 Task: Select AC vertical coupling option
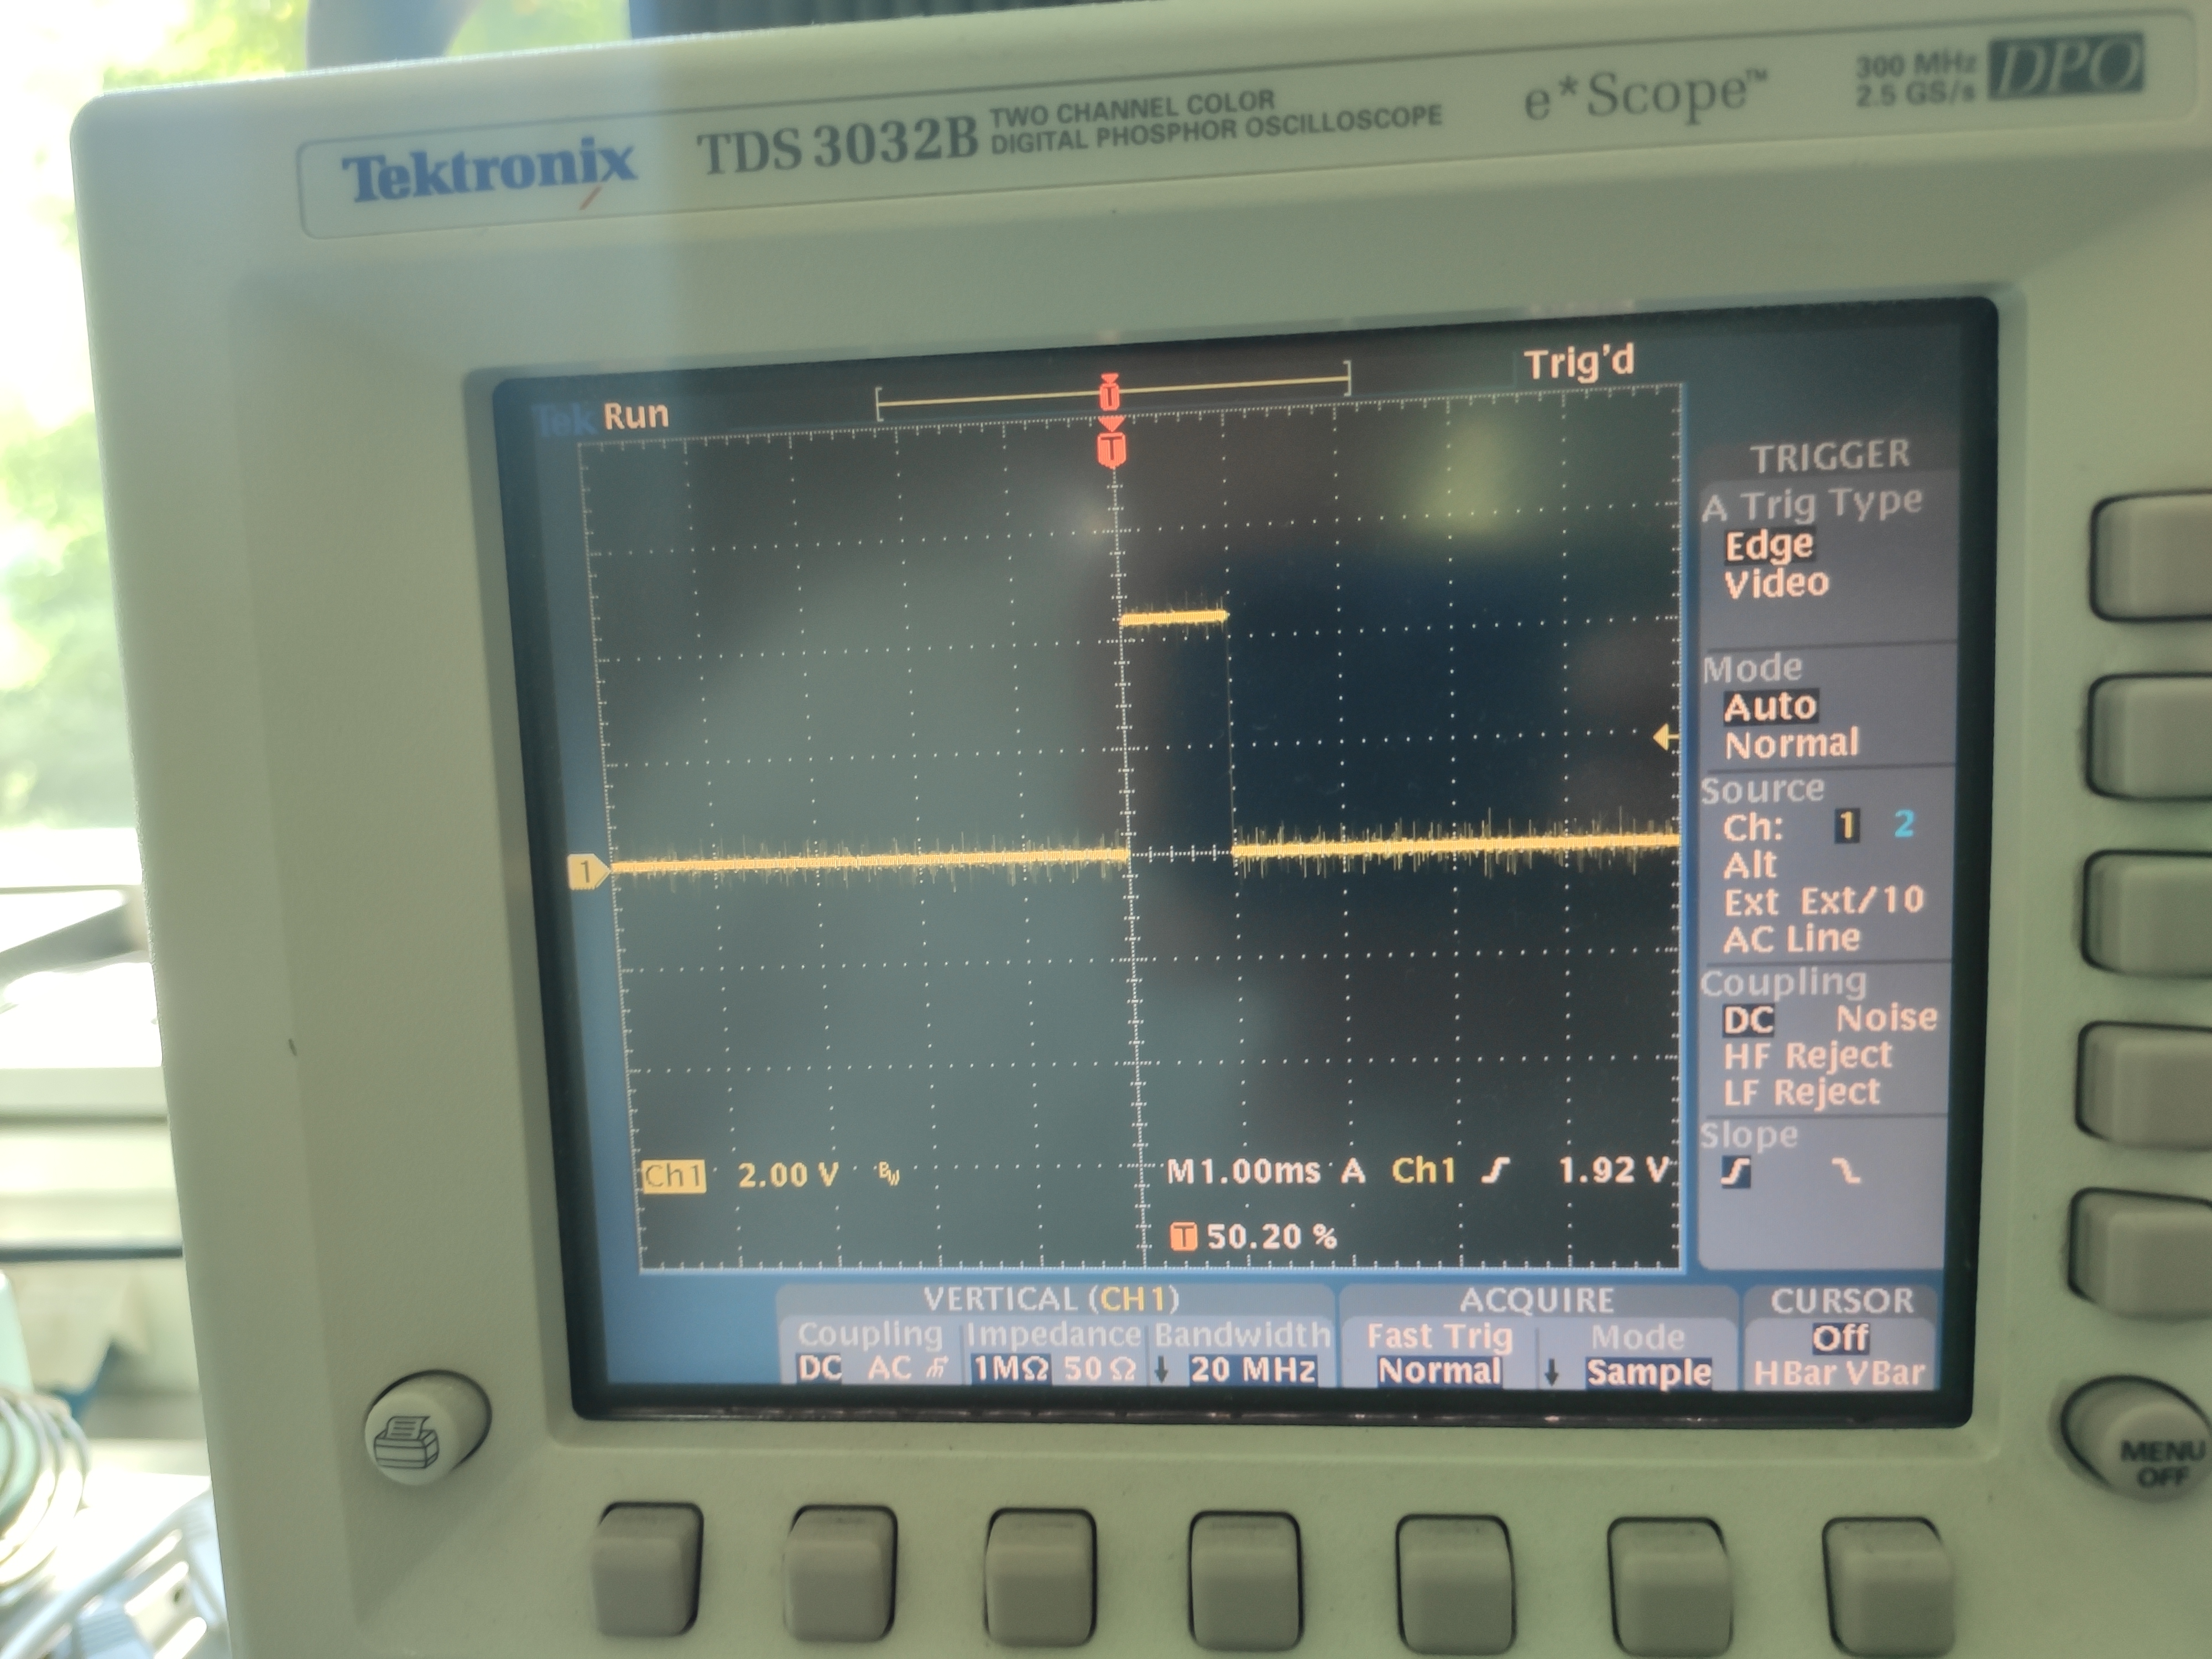[x=889, y=1368]
